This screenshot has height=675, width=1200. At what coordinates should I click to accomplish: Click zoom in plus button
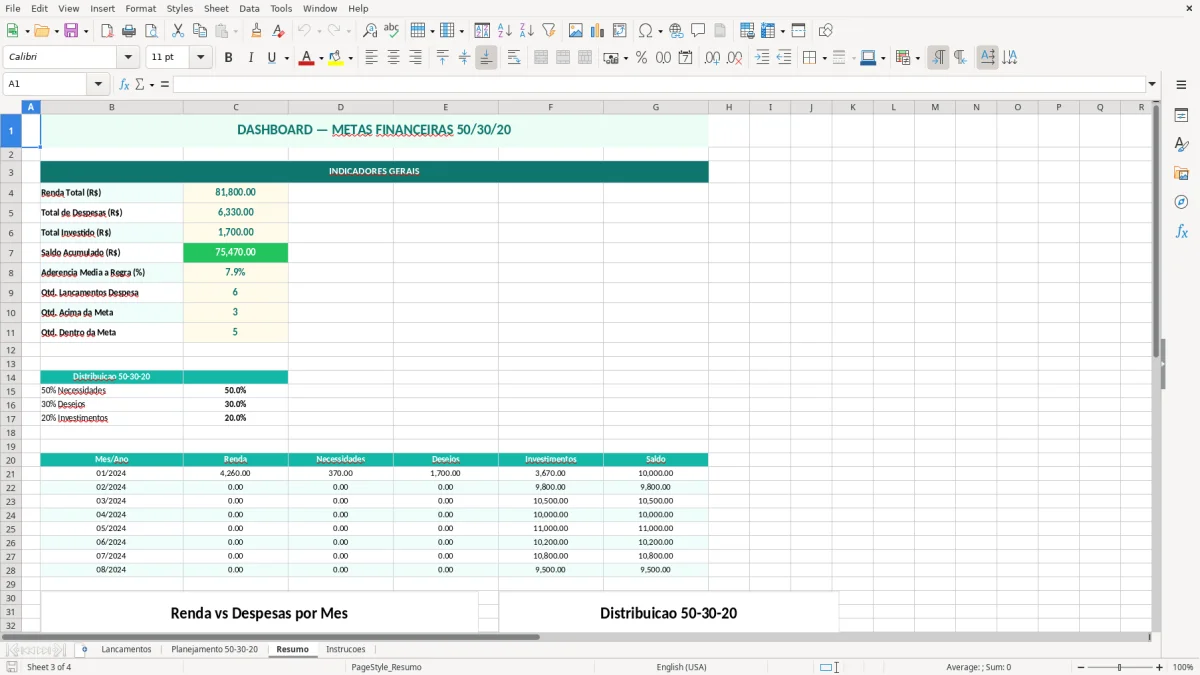point(1160,667)
